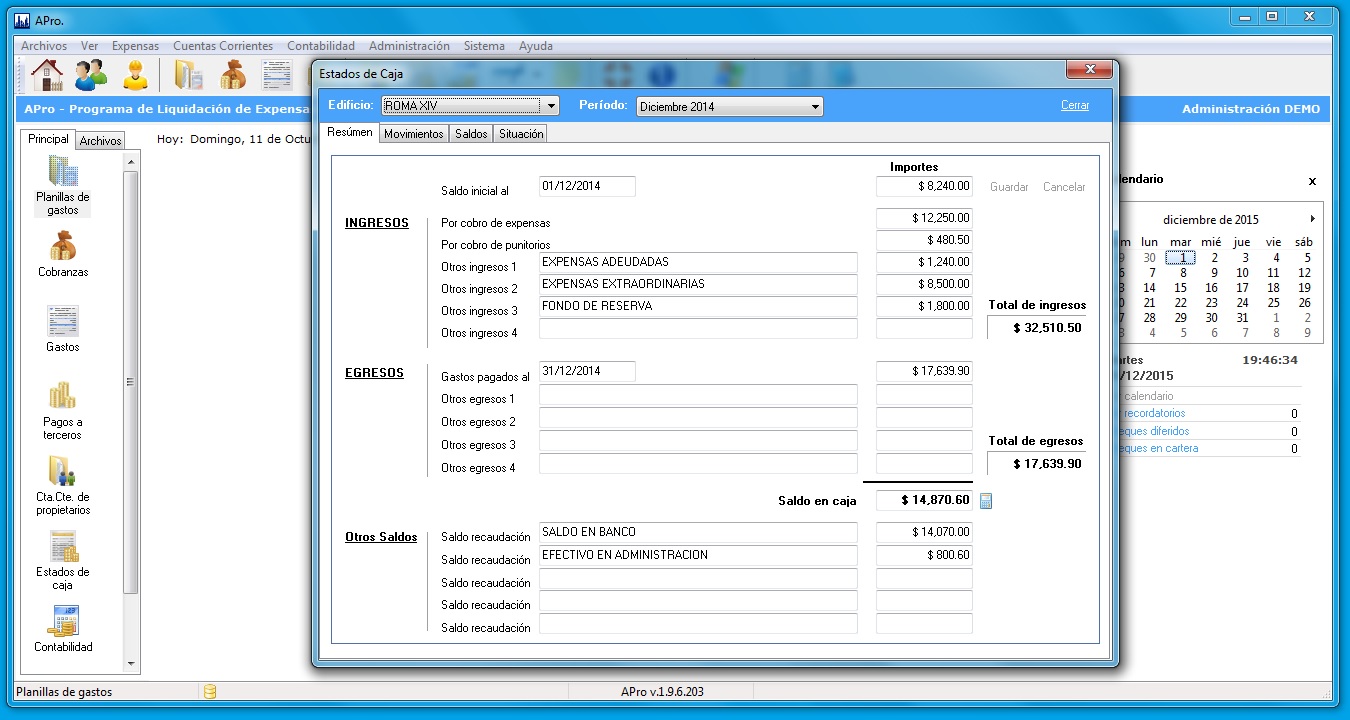Click the hard-hat worker toolbar icon
1350x720 pixels.
tap(136, 75)
